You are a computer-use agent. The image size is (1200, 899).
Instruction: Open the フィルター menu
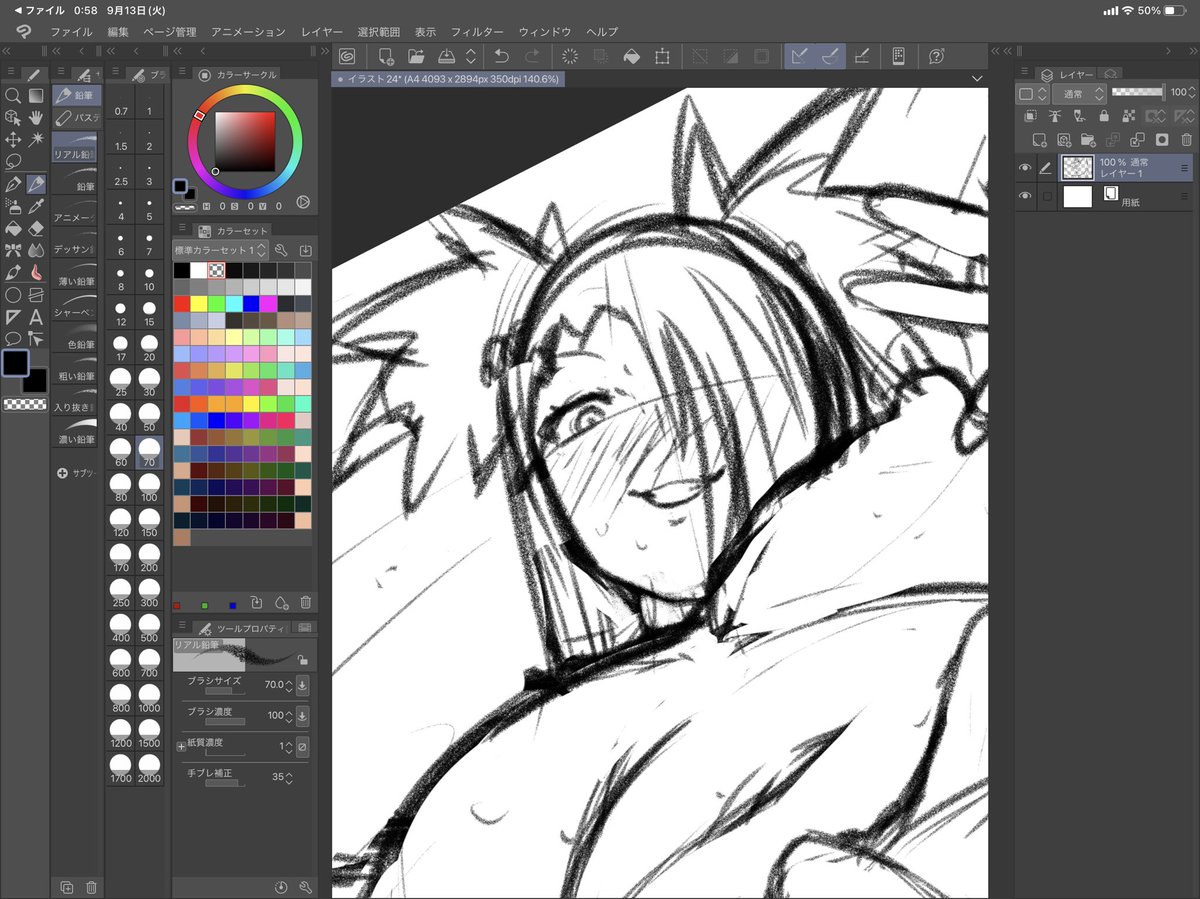[478, 31]
